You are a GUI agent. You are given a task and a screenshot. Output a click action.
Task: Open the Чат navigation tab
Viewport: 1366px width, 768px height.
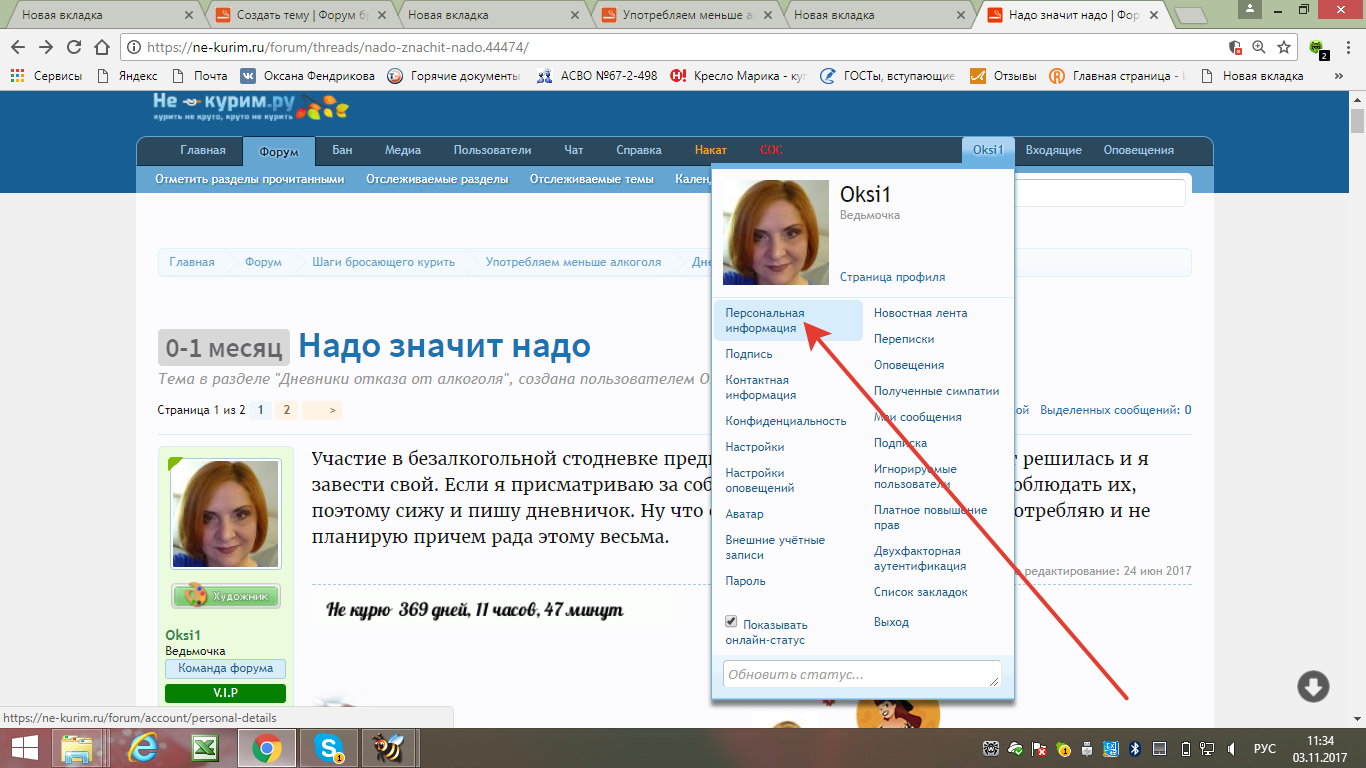tap(573, 150)
